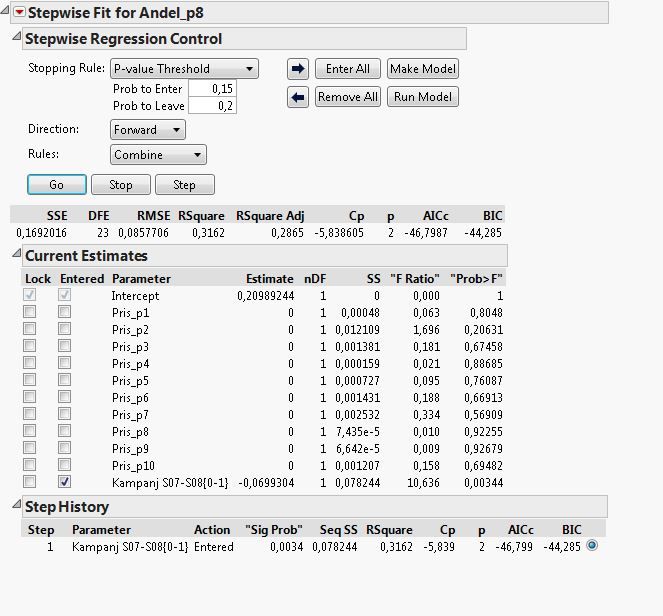663x616 pixels.
Task: Click the Prob>F value 0,00344
Action: pos(484,483)
